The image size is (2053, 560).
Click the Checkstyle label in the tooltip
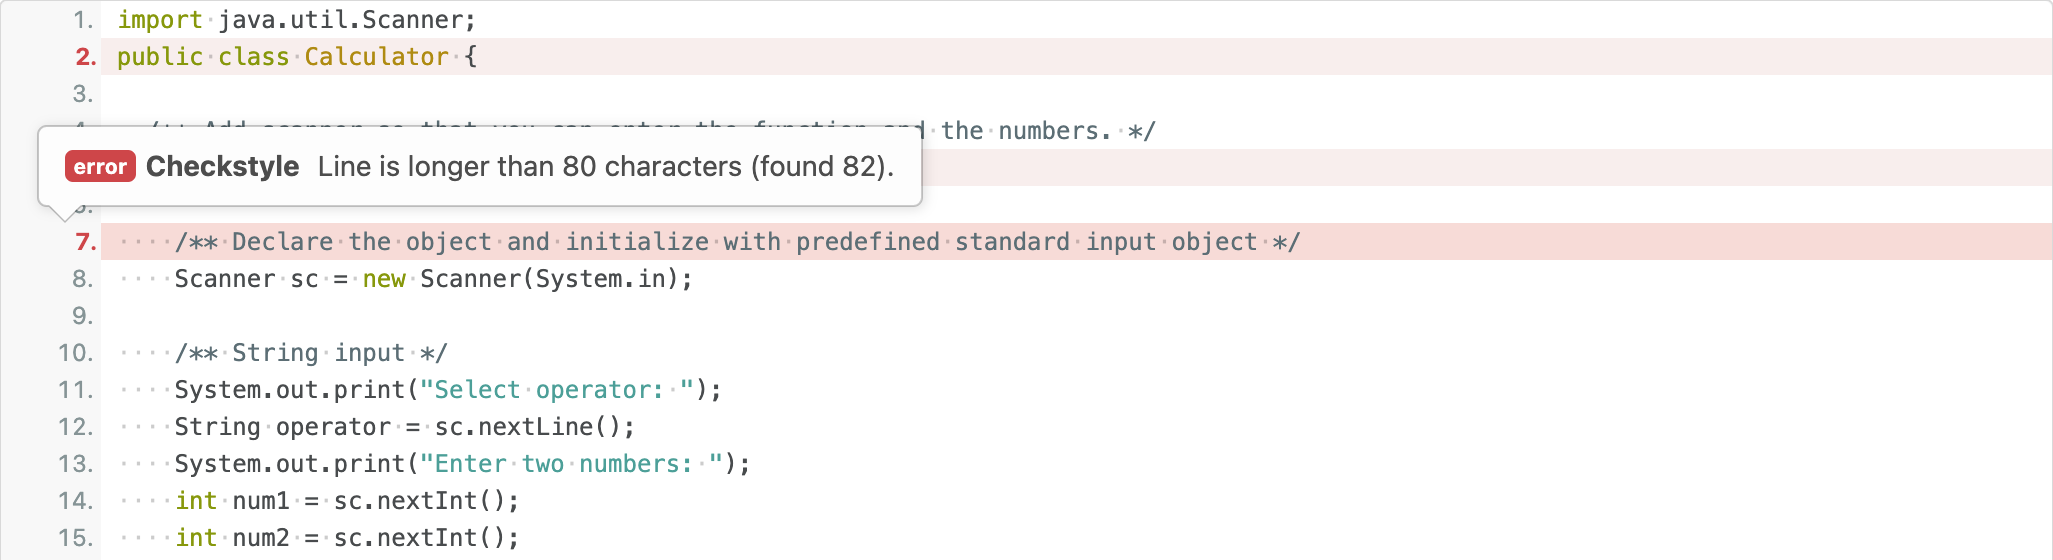pyautogui.click(x=222, y=167)
